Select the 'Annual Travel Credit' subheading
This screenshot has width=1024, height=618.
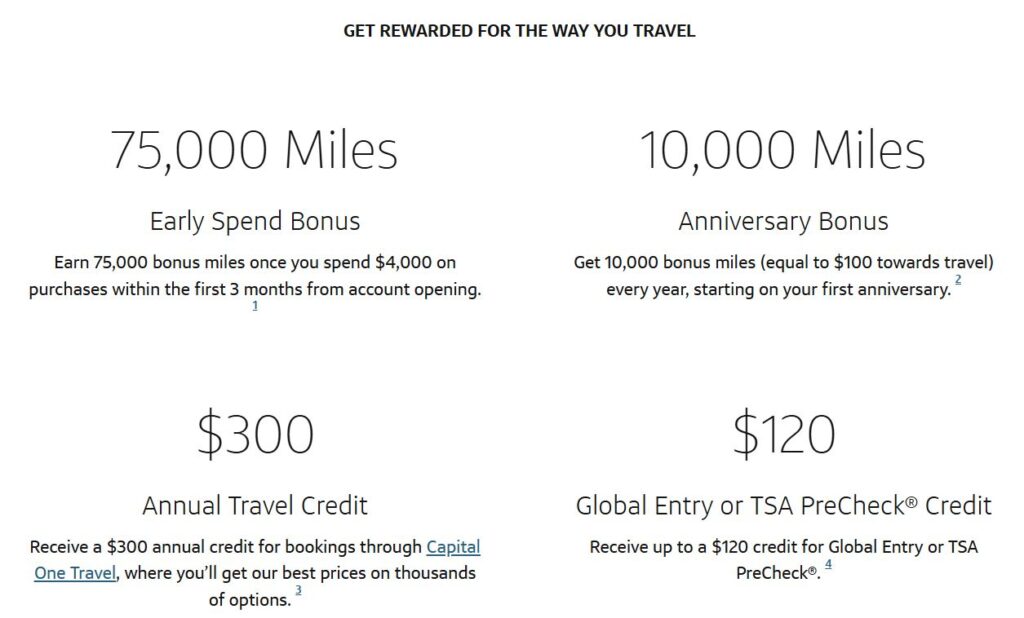click(x=255, y=505)
